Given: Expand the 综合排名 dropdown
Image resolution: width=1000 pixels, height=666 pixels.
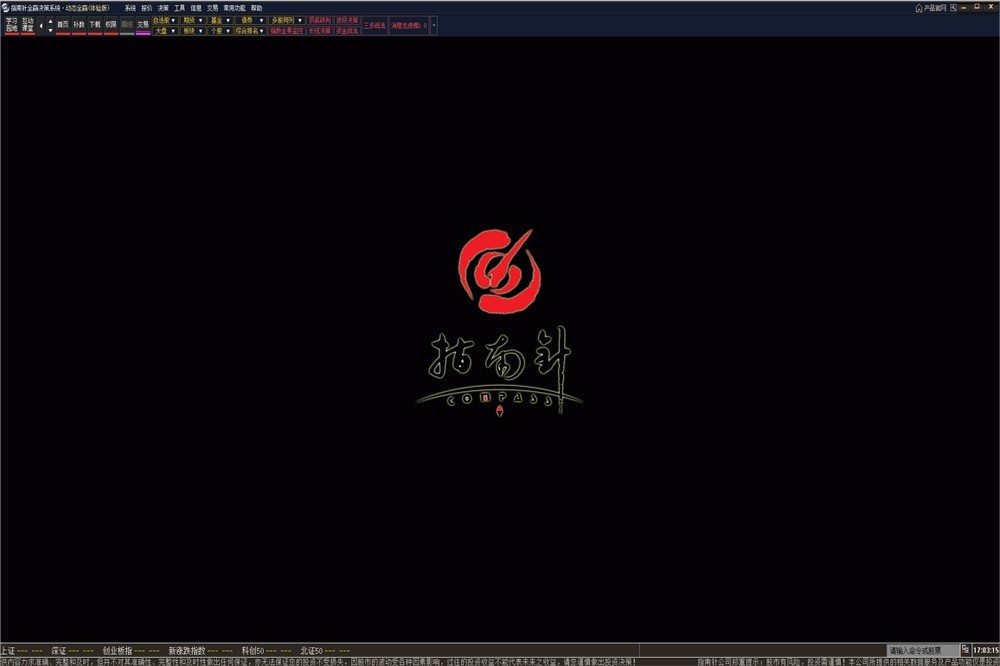Looking at the screenshot, I should [x=251, y=31].
